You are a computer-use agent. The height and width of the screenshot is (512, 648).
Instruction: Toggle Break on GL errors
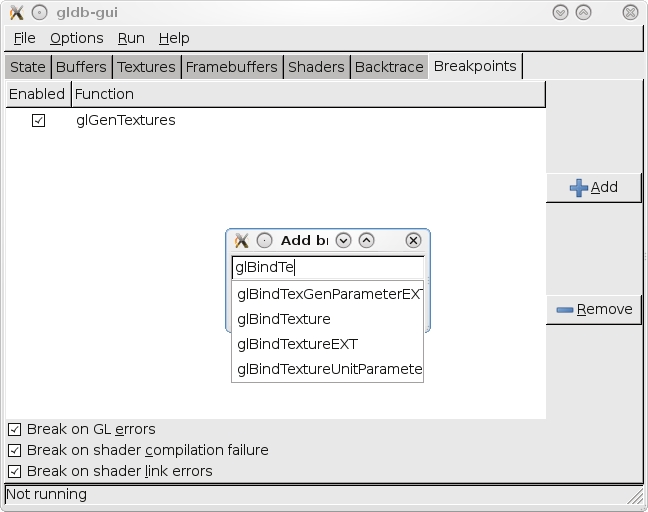tap(14, 429)
